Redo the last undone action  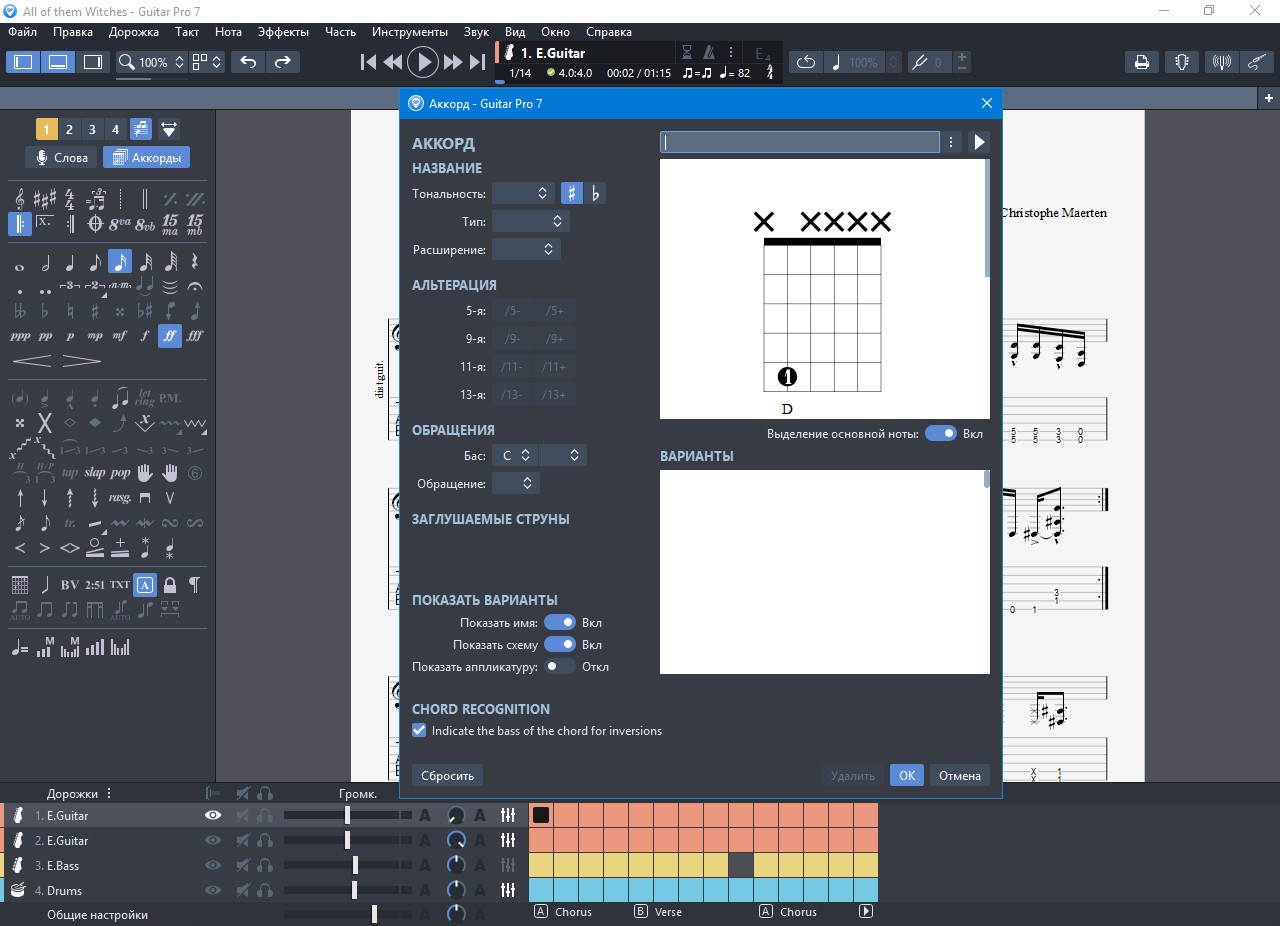282,62
